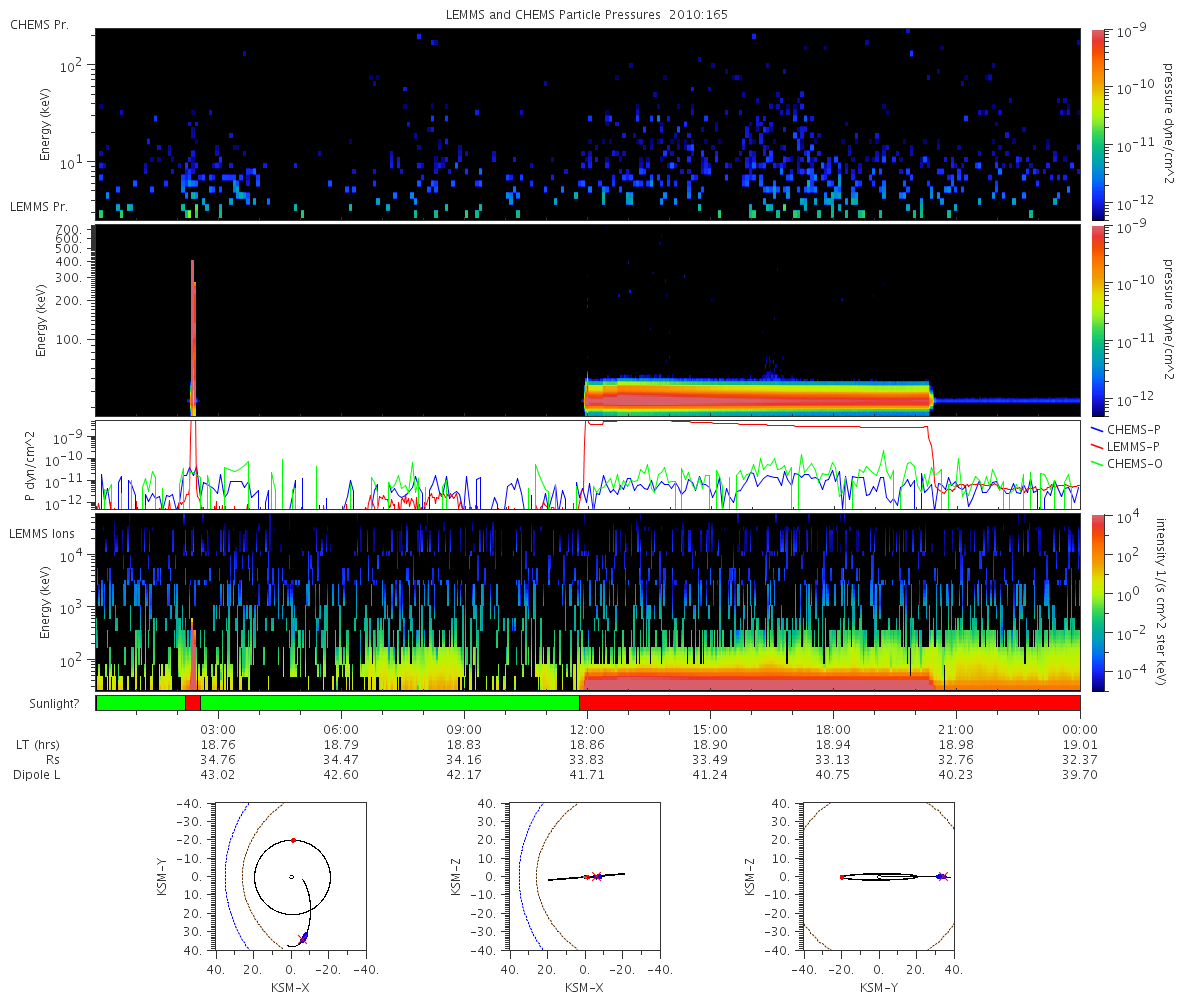Click the LT value 18.94
The height and width of the screenshot is (1000, 1200).
tap(833, 745)
